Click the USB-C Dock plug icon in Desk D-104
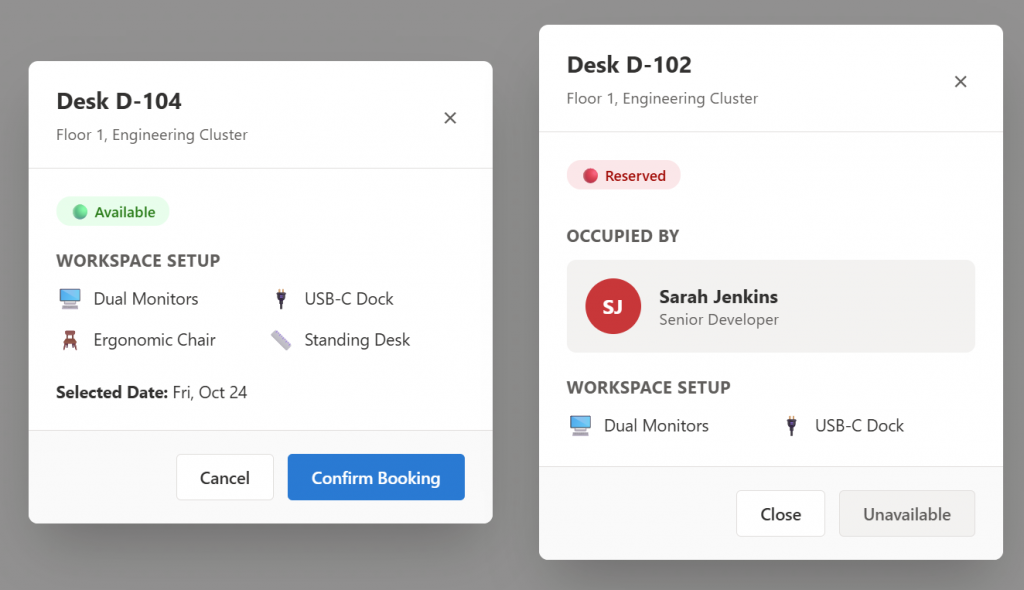 click(281, 299)
